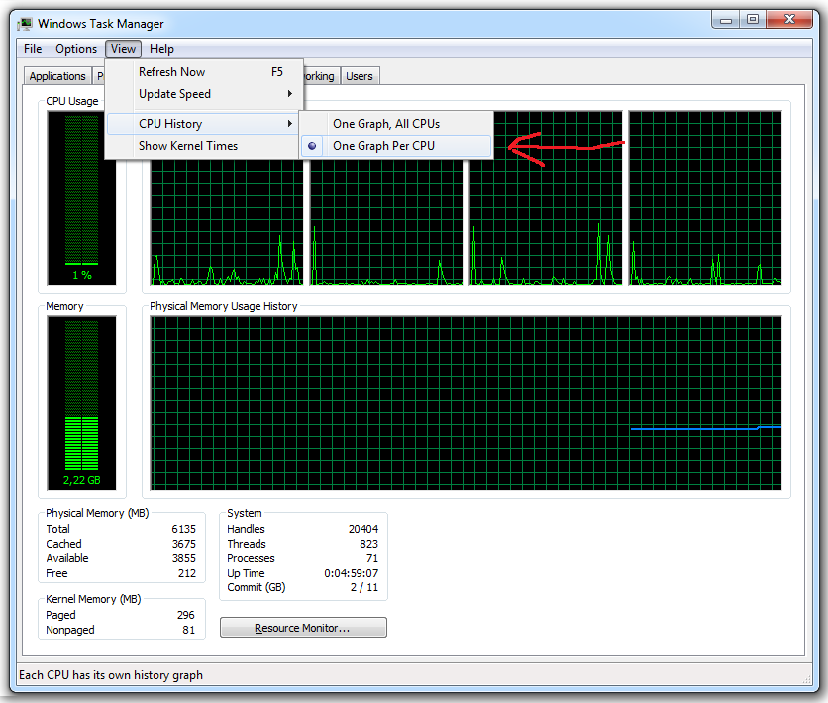Click the Available memory value 3855
828x703 pixels.
pyautogui.click(x=183, y=558)
